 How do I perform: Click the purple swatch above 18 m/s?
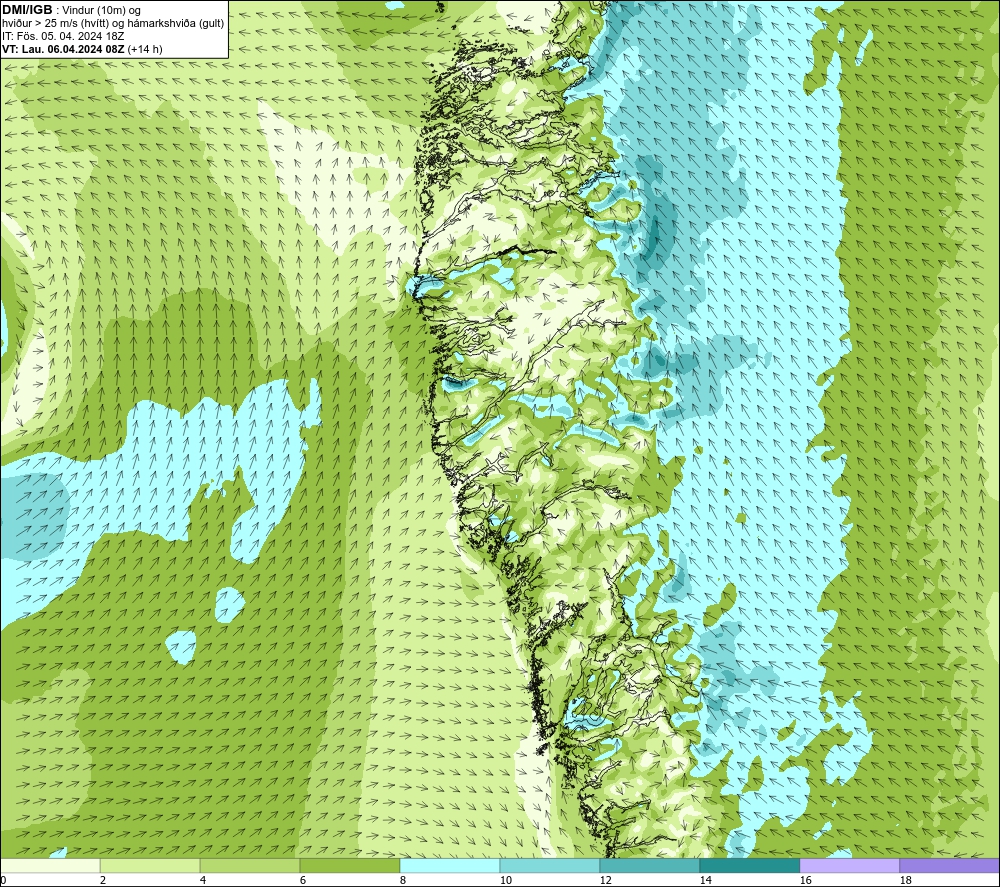tap(950, 866)
